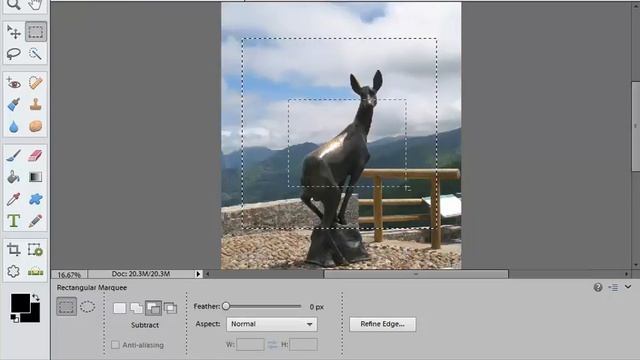The width and height of the screenshot is (640, 360).
Task: Select the Straighten tool
Action: pyautogui.click(x=36, y=271)
